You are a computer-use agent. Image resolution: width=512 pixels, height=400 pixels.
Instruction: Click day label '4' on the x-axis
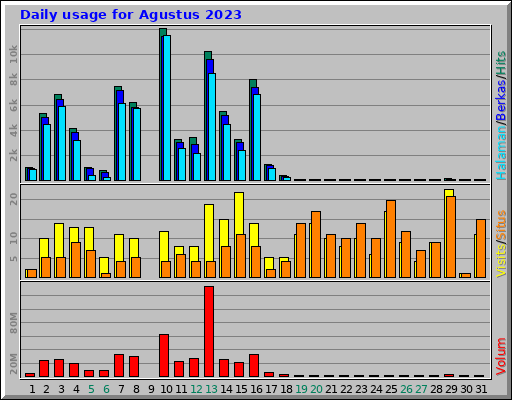[76, 389]
